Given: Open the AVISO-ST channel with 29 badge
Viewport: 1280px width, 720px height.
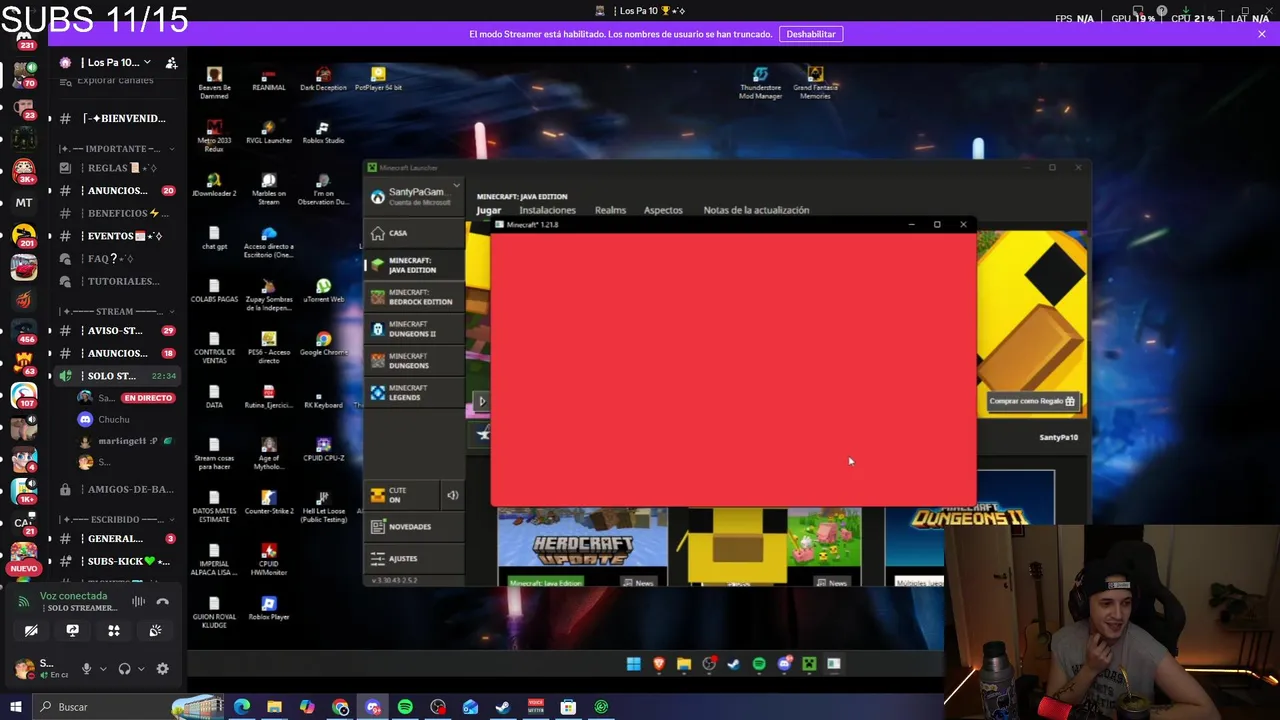Looking at the screenshot, I should click(115, 331).
